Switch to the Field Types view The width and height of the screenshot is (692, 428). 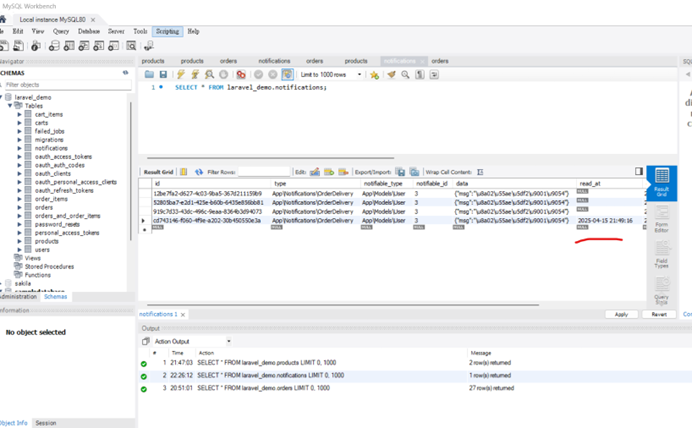(662, 255)
